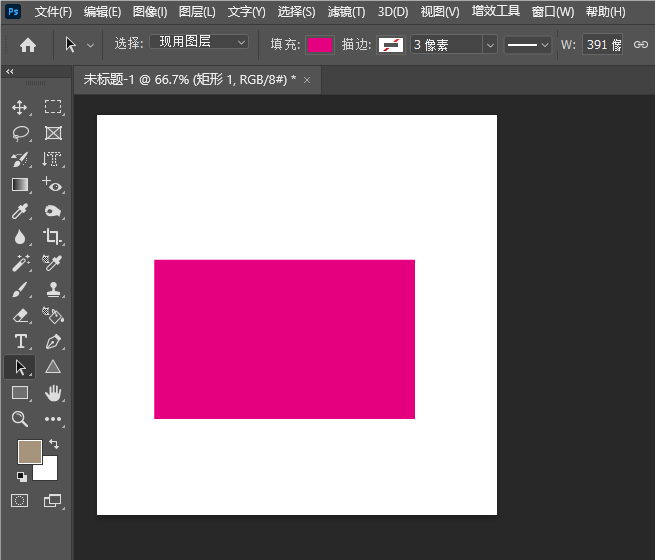Image resolution: width=655 pixels, height=560 pixels.
Task: Expand the stroke width 3 像素 dropdown
Action: point(489,45)
